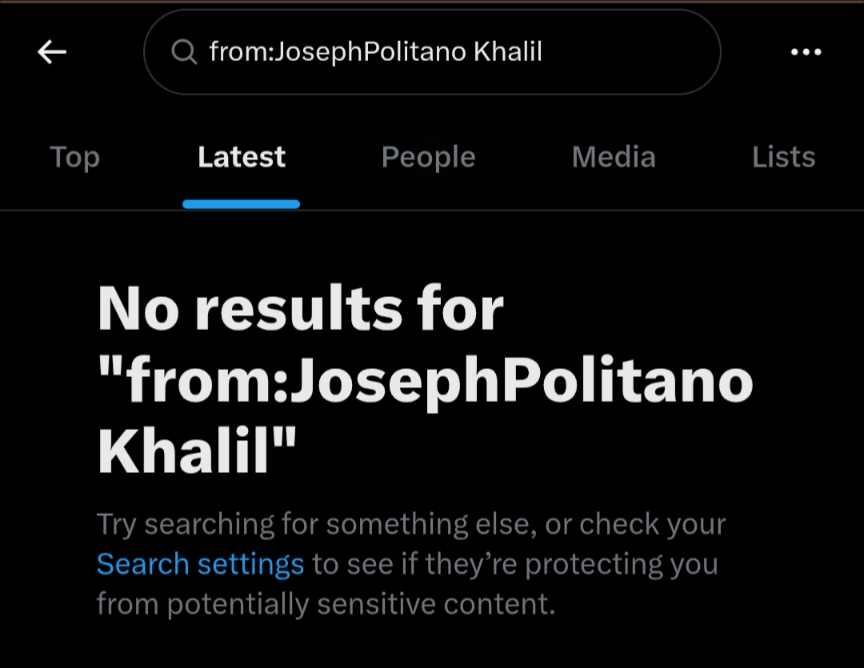Click the magnifying glass search icon
Image resolution: width=864 pixels, height=668 pixels.
184,52
